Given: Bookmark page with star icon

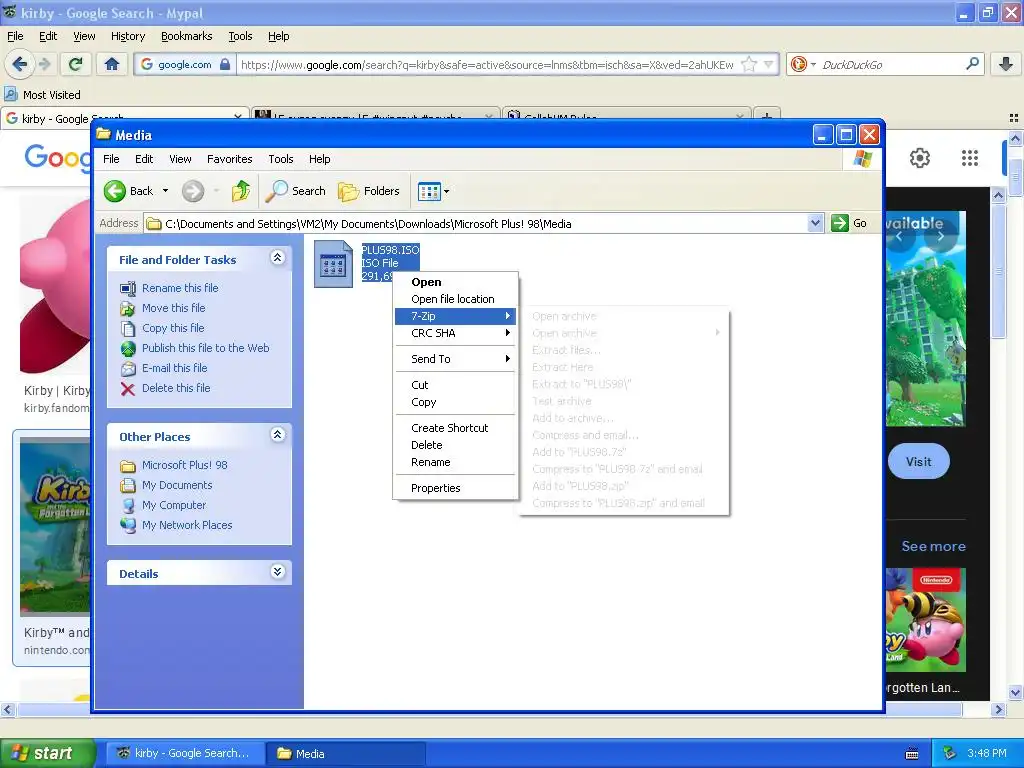Looking at the screenshot, I should click(x=749, y=65).
